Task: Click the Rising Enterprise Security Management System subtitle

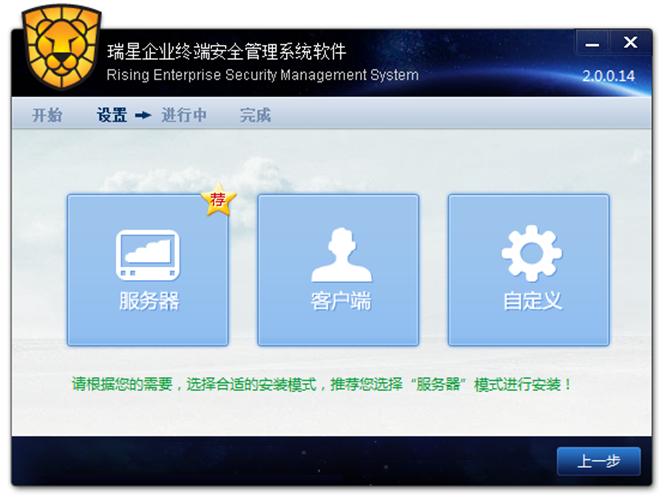Action: (x=262, y=75)
